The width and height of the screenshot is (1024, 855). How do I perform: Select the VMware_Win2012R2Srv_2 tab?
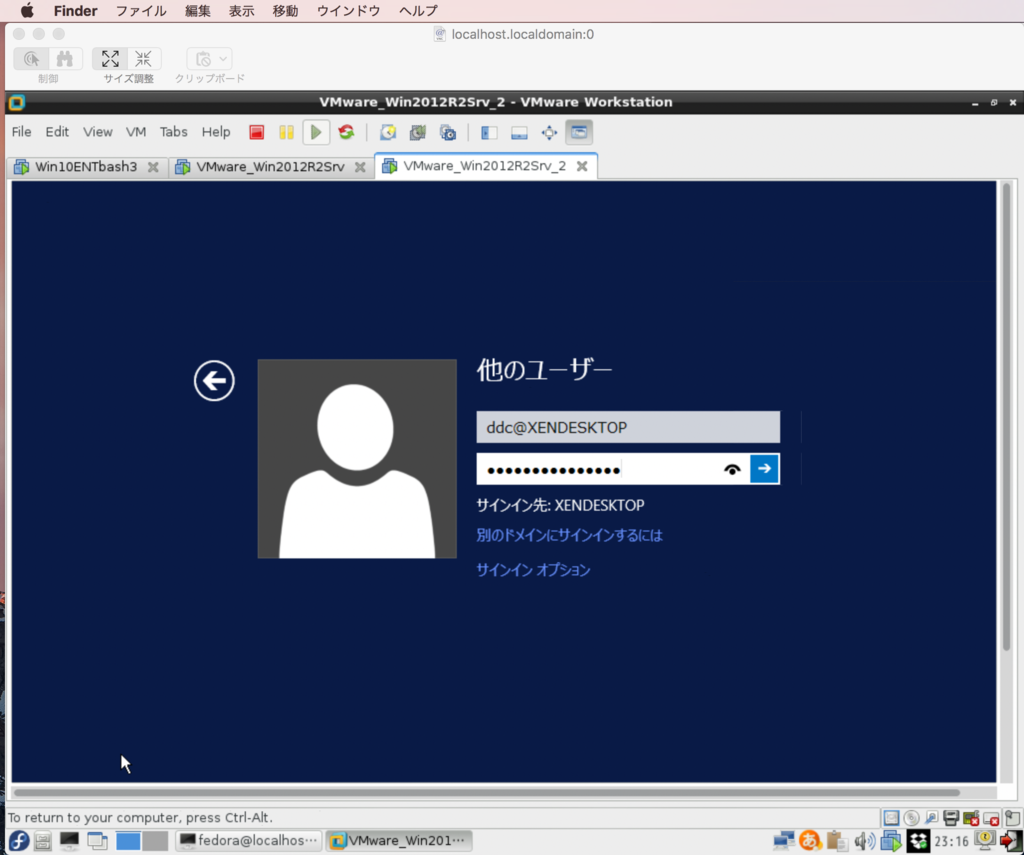pyautogui.click(x=485, y=166)
